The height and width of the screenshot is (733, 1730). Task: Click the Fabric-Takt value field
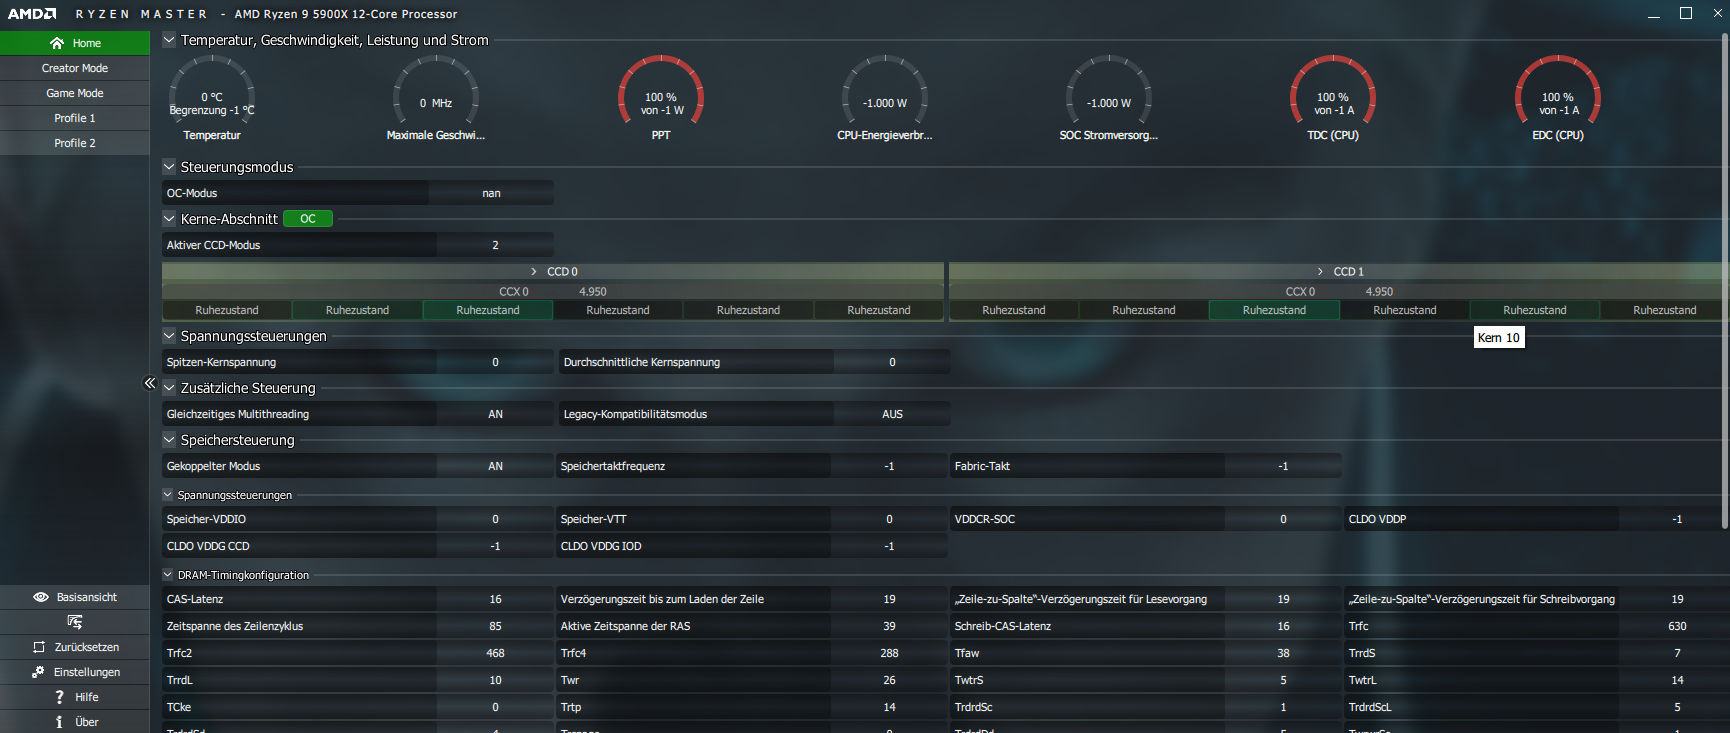click(1283, 466)
